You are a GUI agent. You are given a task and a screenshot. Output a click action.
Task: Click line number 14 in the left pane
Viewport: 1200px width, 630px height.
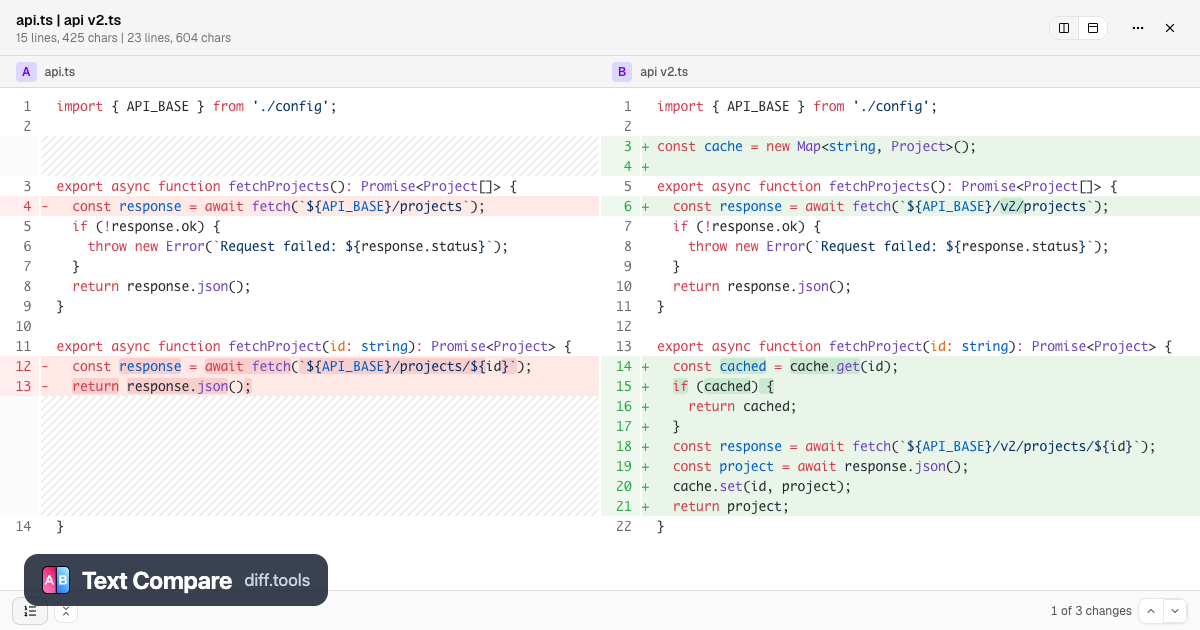coord(23,526)
